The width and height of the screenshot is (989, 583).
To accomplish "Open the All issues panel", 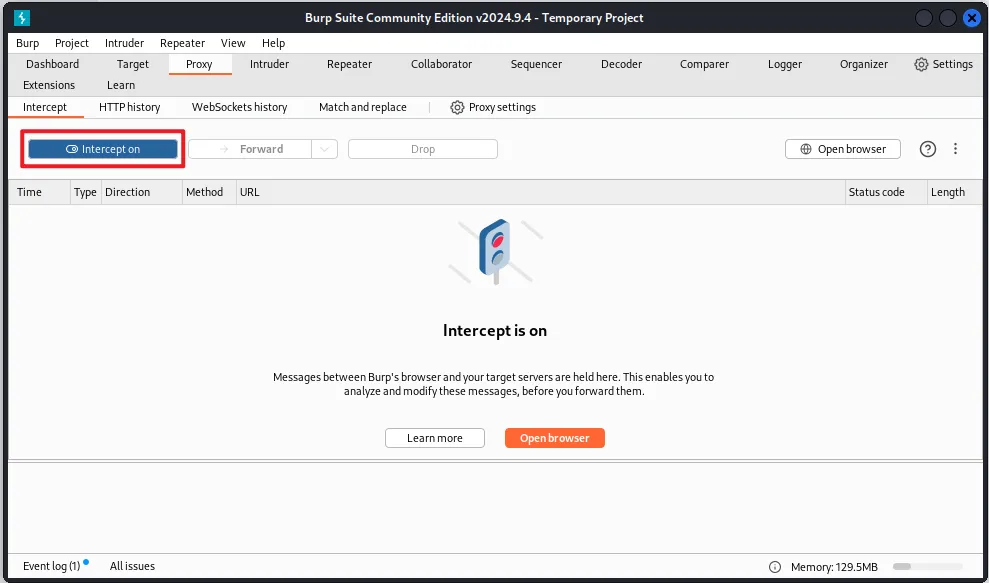I will pos(132,566).
